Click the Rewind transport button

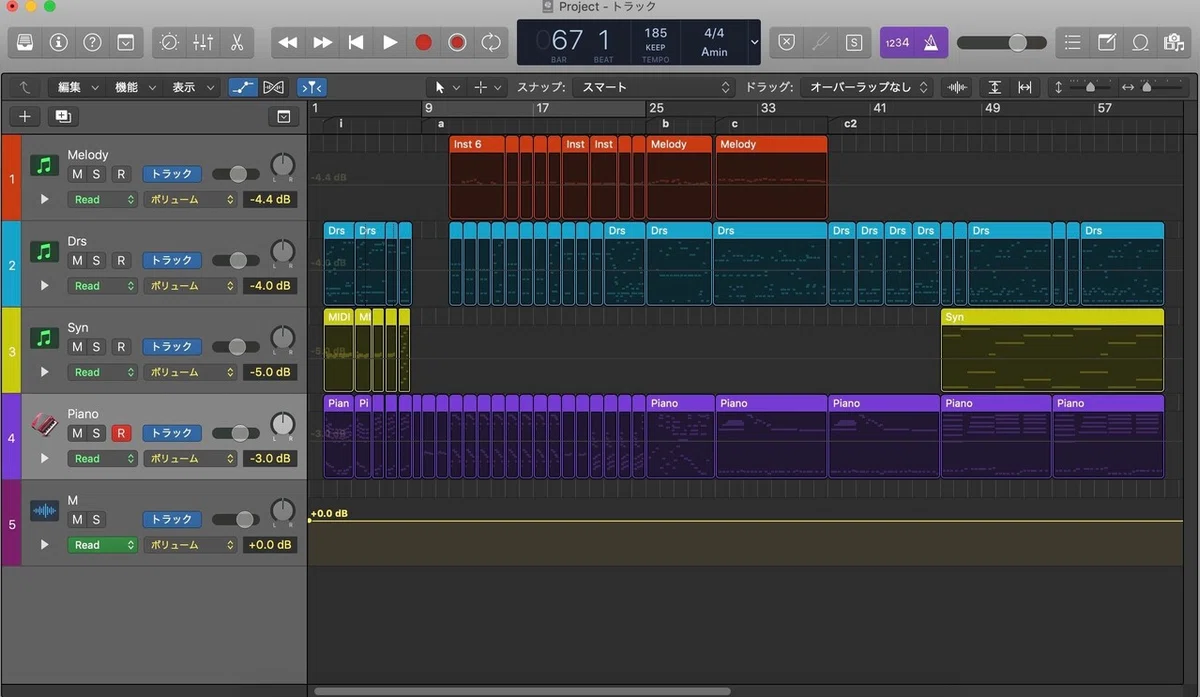point(288,42)
